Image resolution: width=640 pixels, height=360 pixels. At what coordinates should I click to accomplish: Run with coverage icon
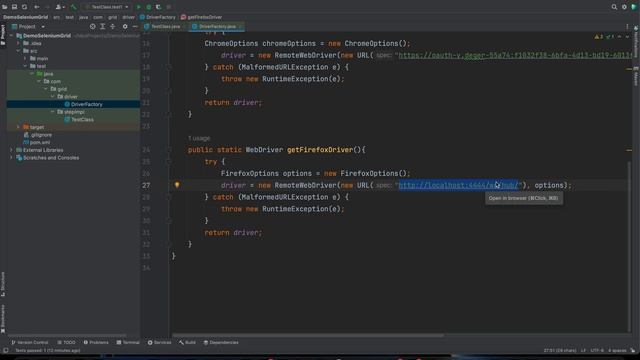coord(158,7)
